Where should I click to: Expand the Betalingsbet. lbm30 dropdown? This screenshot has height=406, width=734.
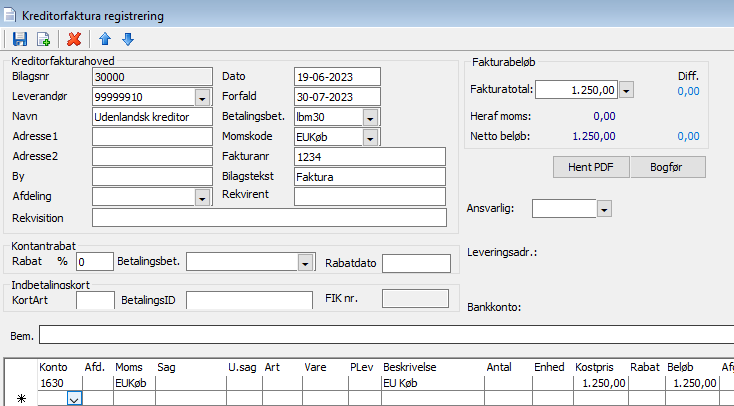[x=371, y=117]
